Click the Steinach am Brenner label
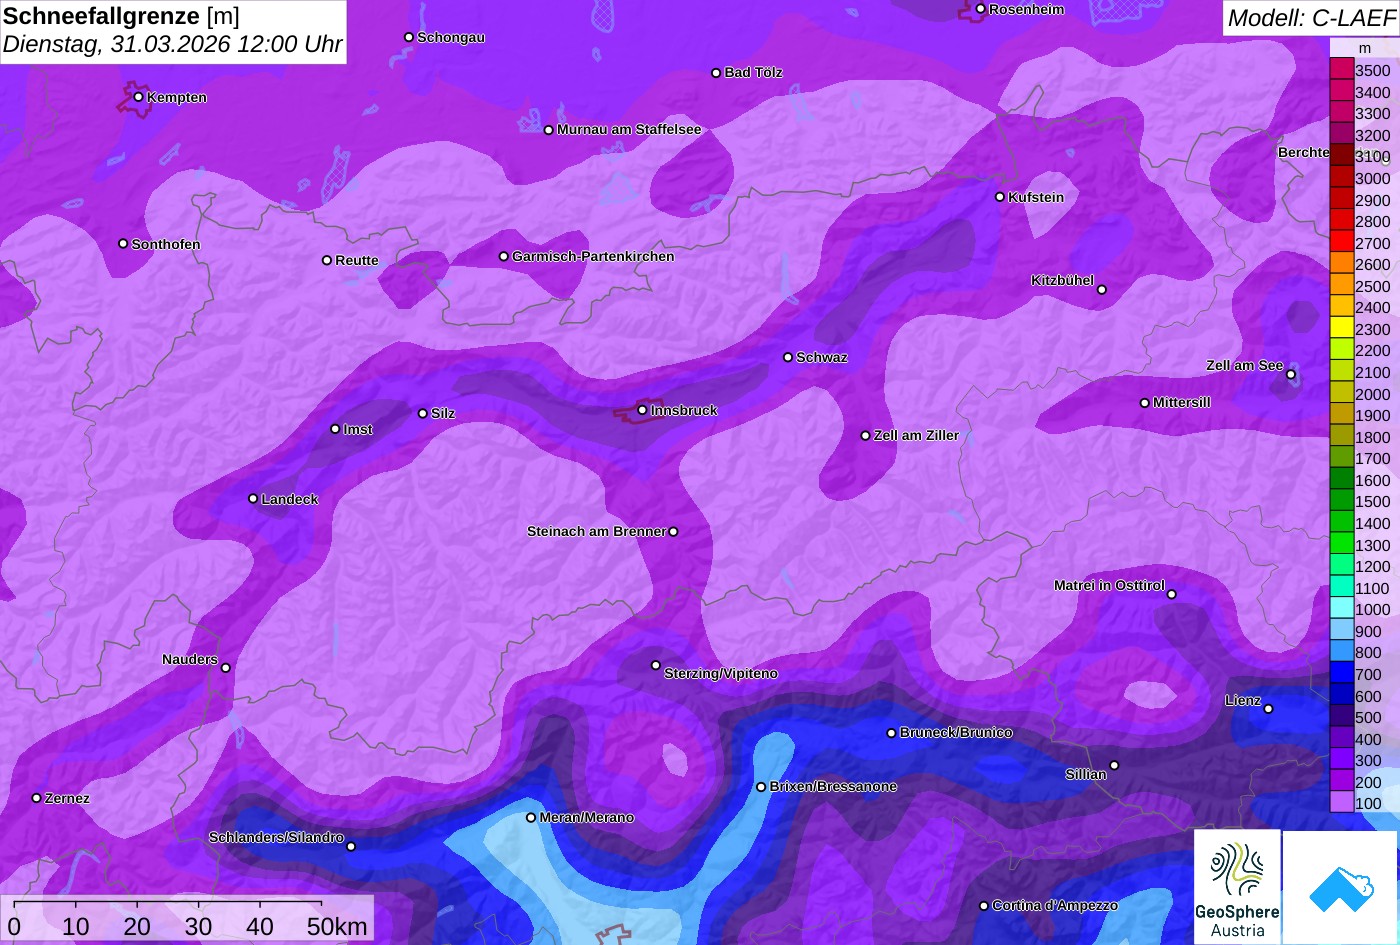The height and width of the screenshot is (945, 1400). click(x=596, y=531)
